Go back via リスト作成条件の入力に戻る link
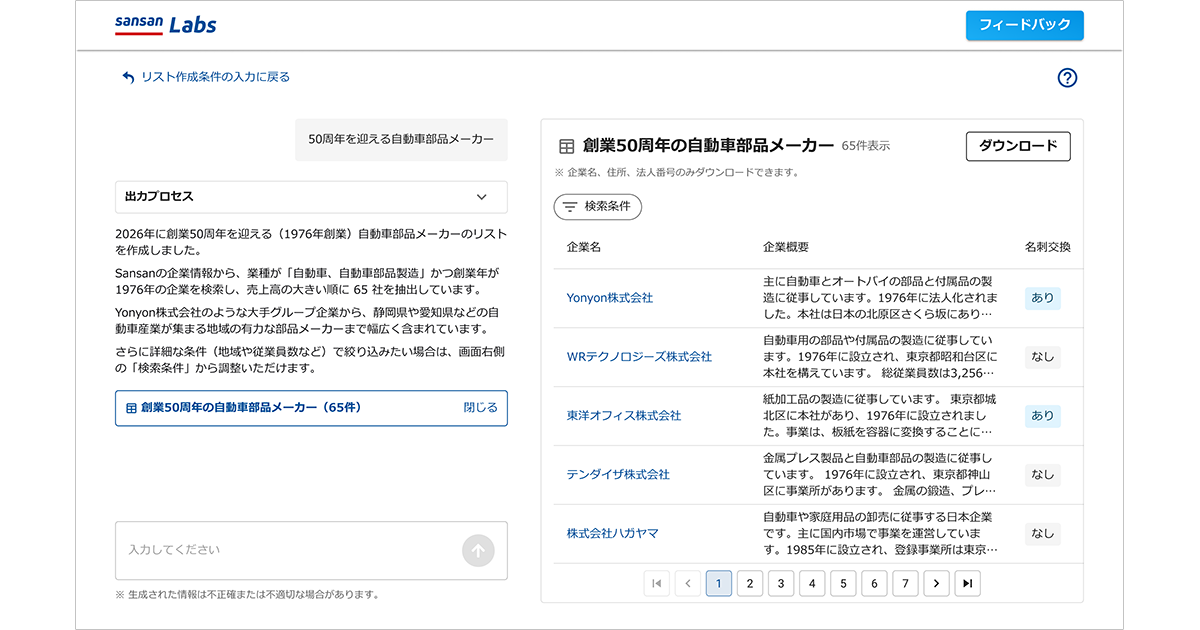Image resolution: width=1200 pixels, height=630 pixels. (206, 77)
